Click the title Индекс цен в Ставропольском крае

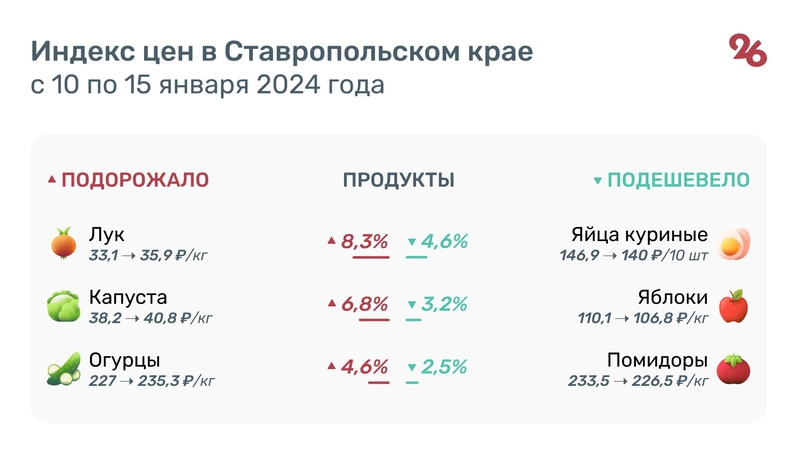click(x=282, y=51)
